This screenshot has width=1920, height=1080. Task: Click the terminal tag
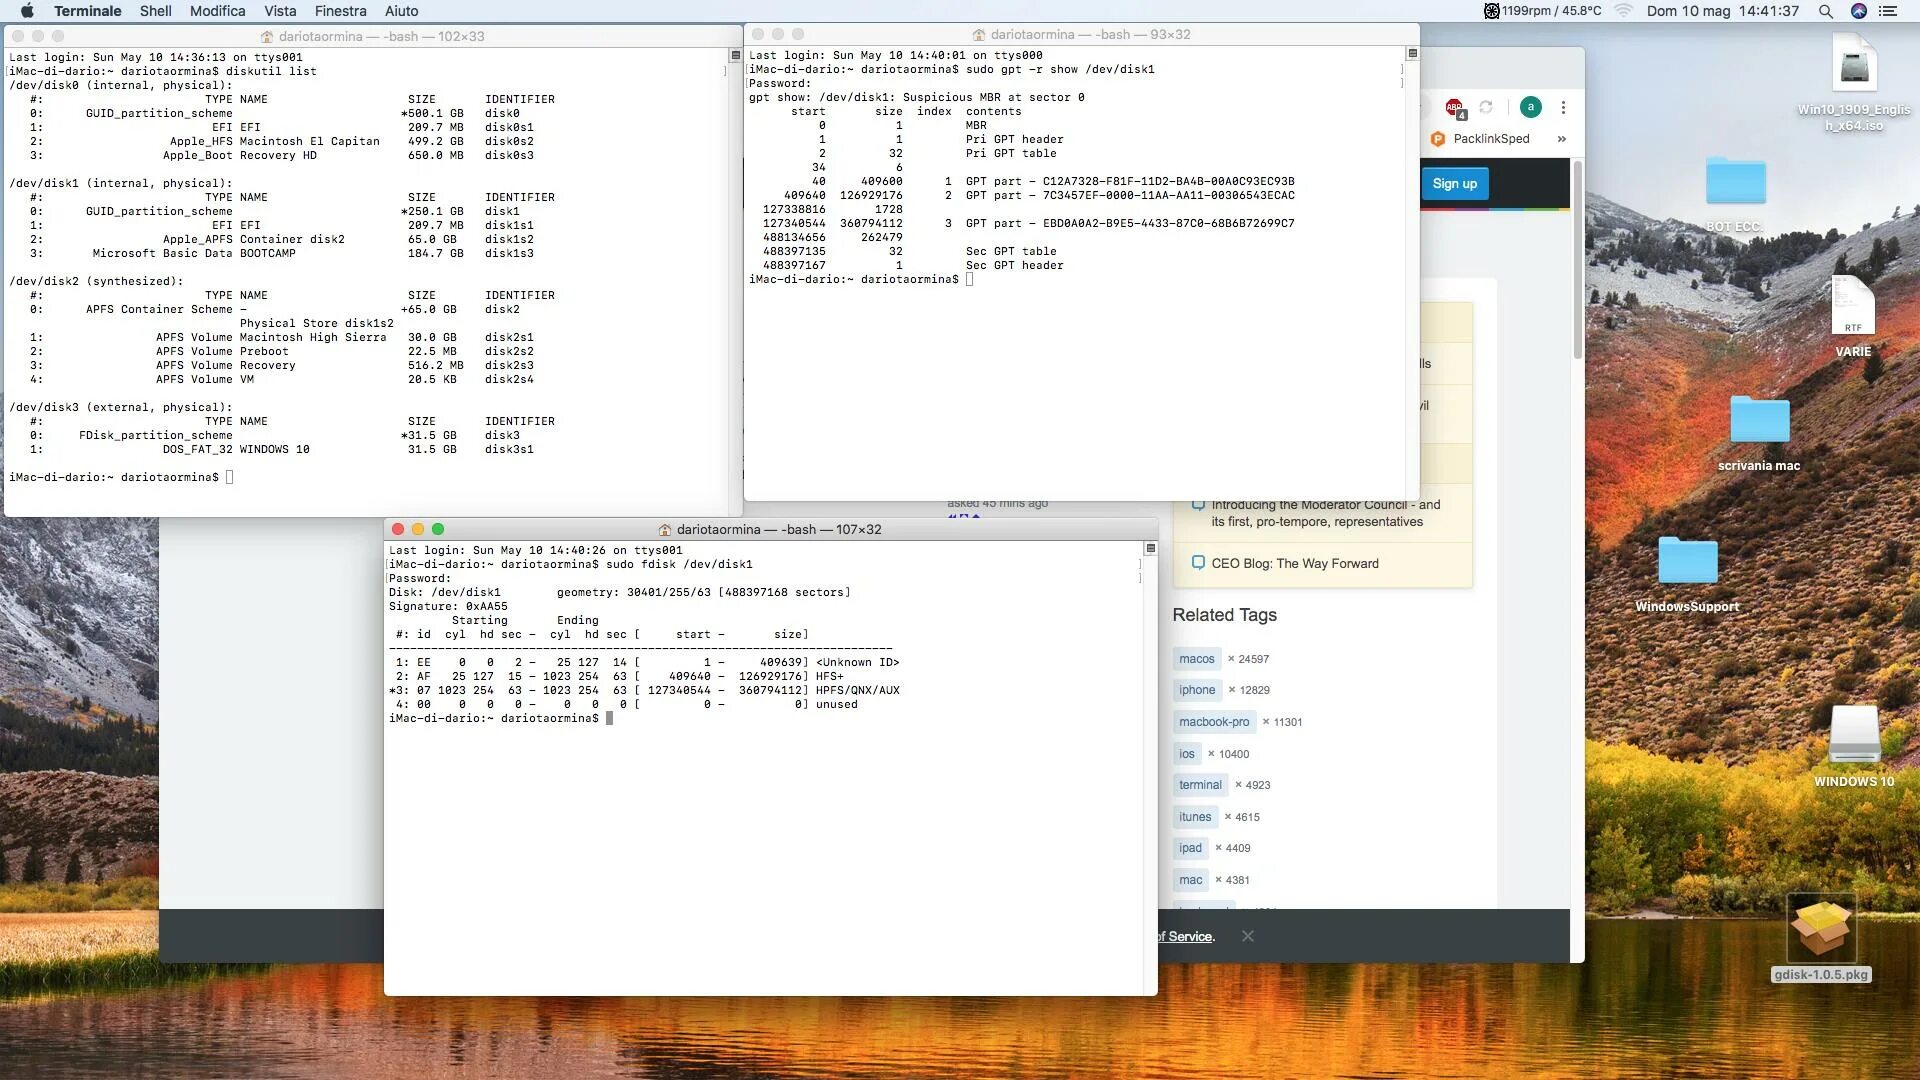(1199, 785)
